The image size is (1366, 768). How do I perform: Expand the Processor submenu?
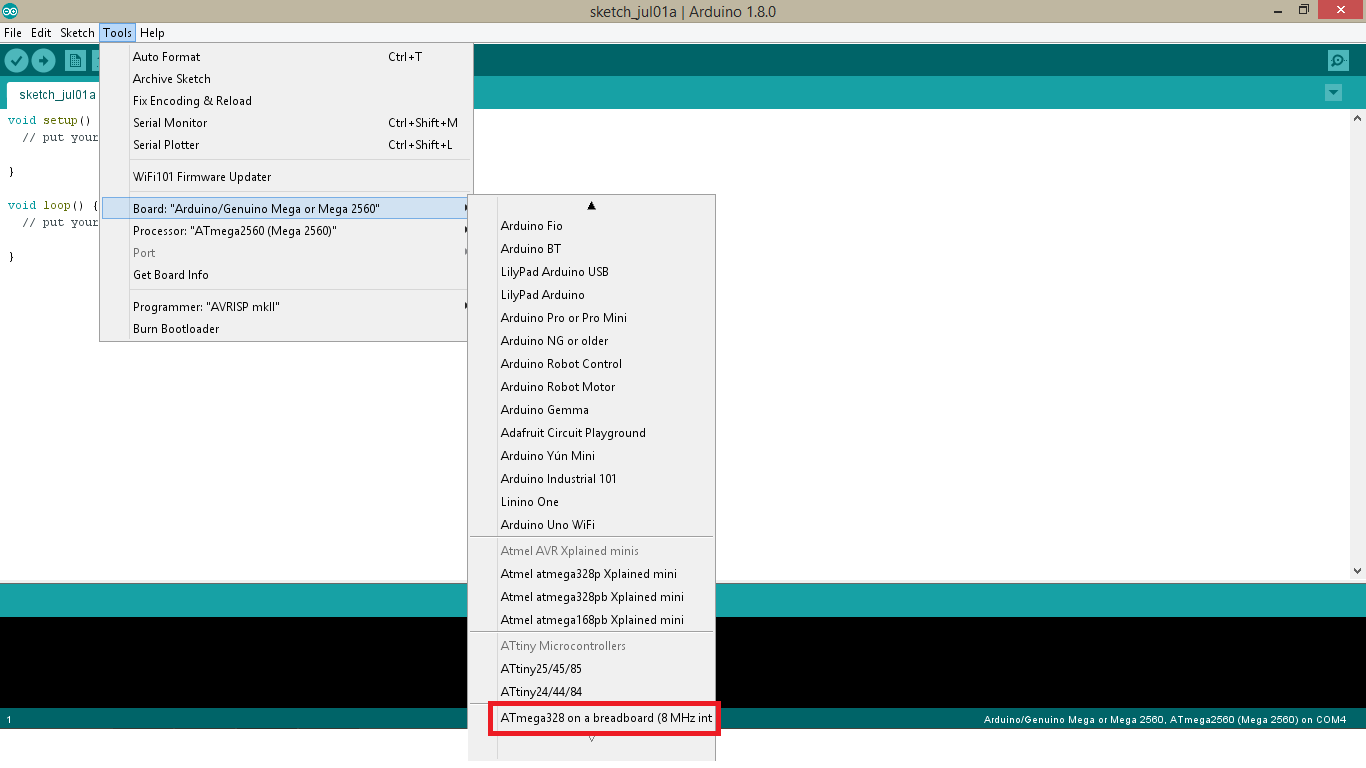pos(235,230)
